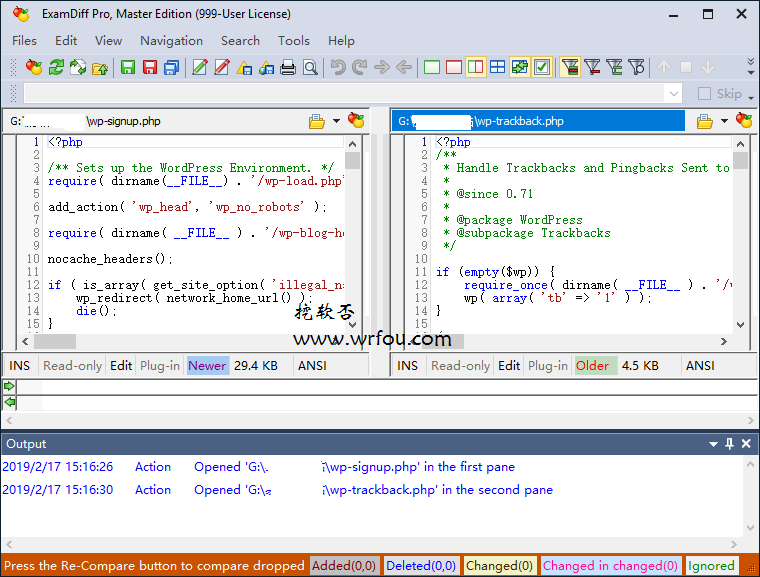This screenshot has height=577, width=760.
Task: Toggle Edit mode in left pane status
Action: 121,366
